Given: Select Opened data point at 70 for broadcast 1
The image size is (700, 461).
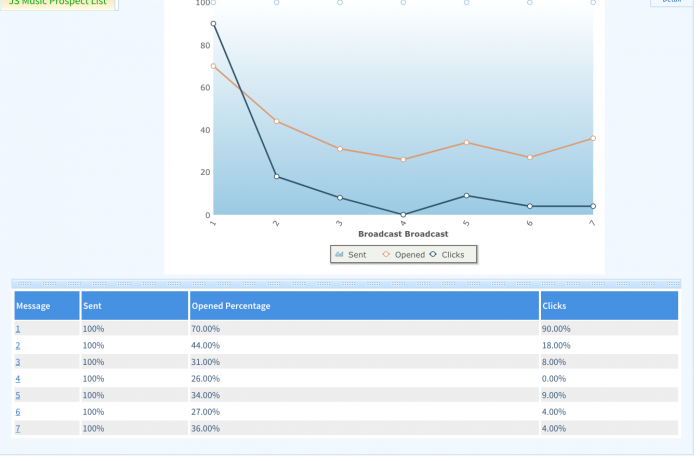Looking at the screenshot, I should click(215, 67).
